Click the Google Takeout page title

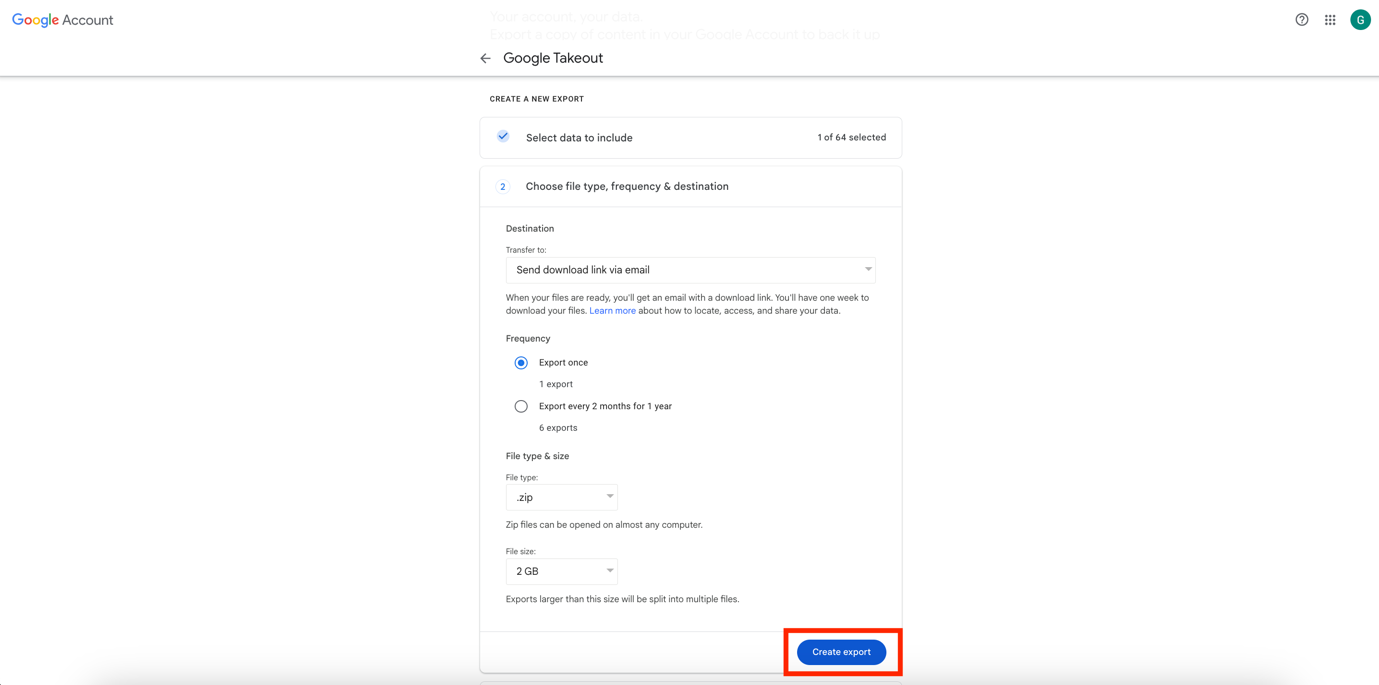click(553, 58)
